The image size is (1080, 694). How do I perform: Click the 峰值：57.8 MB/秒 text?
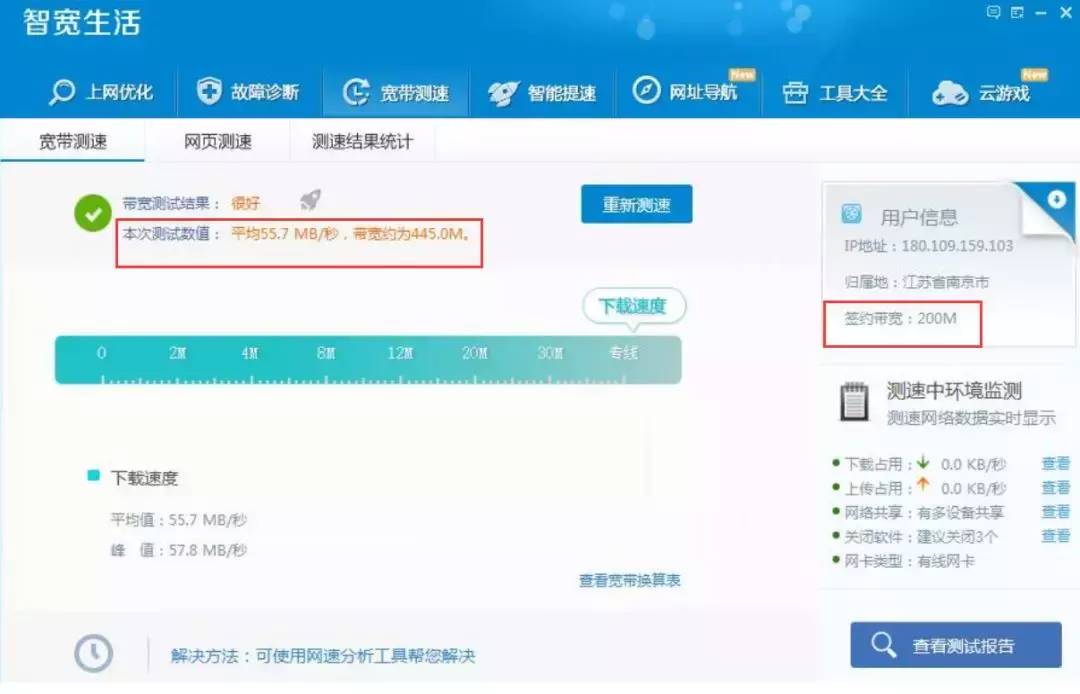click(x=178, y=550)
